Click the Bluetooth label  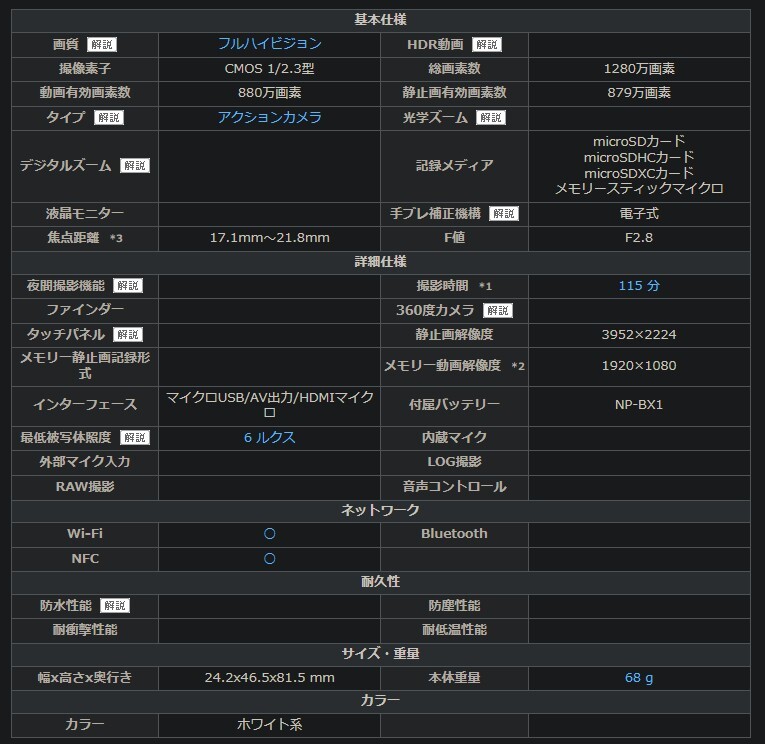pyautogui.click(x=454, y=534)
